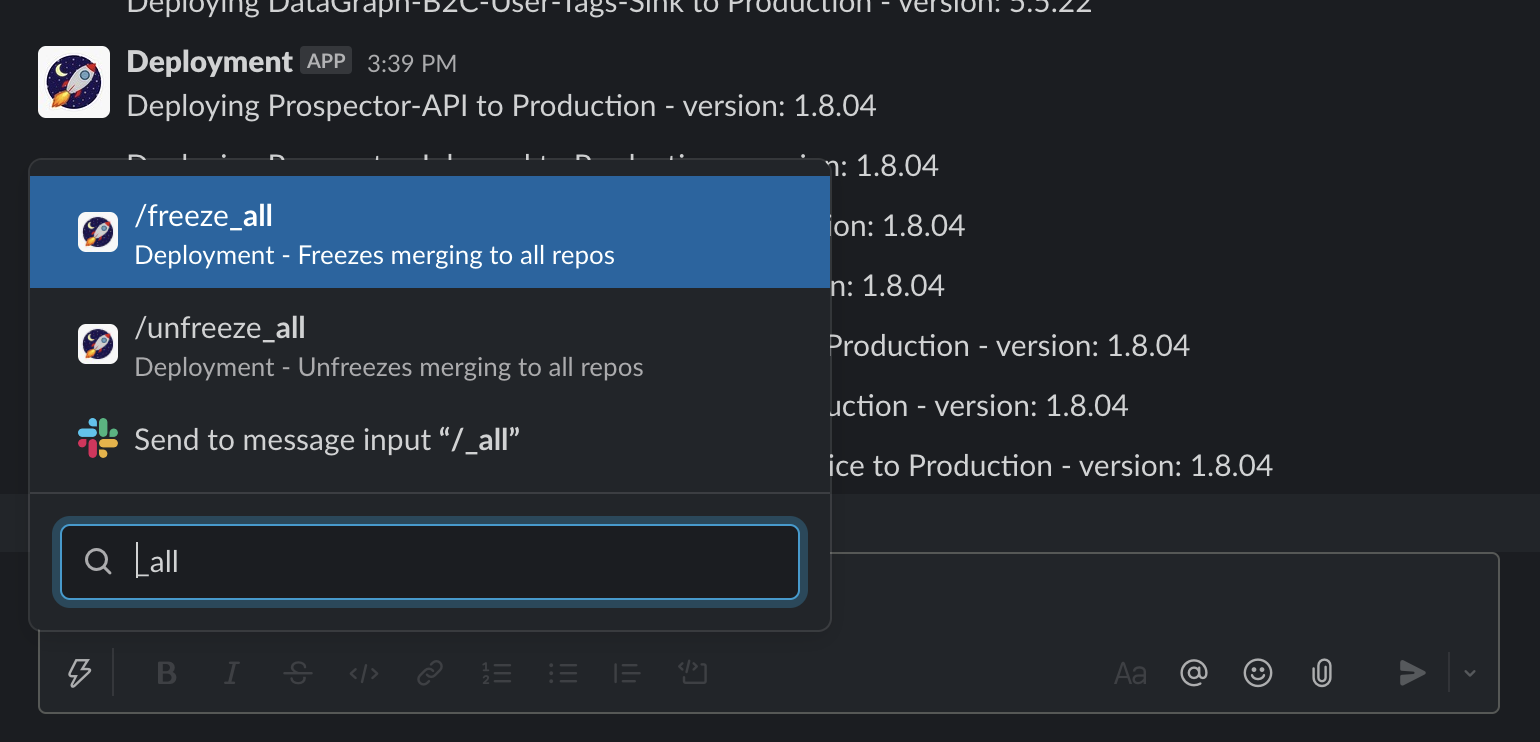Screen dimensions: 1540x742
Task: Click the paperclip attachment icon
Action: point(1321,673)
